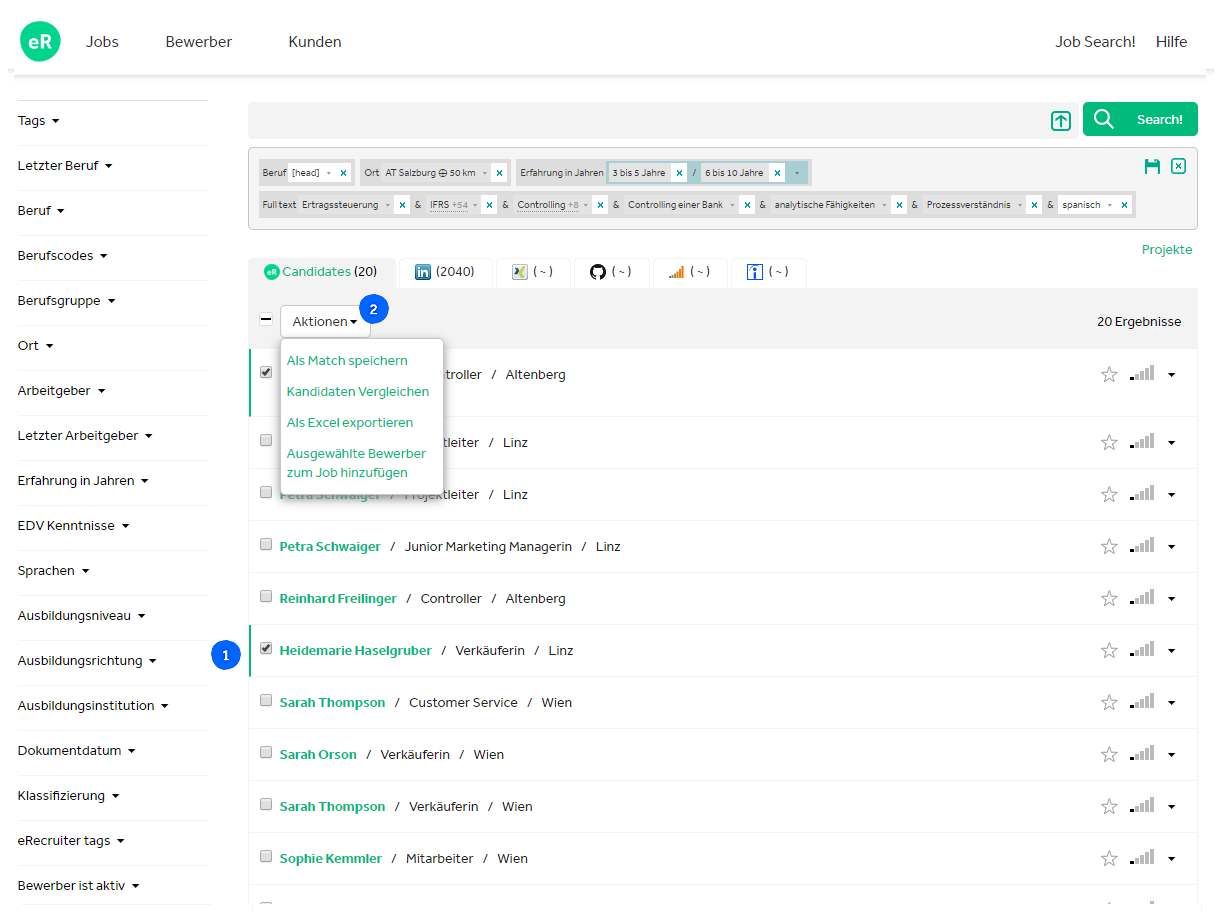Open the row options arrow for Sophie Kemmler
Viewport: 1220px width, 920px height.
coord(1171,859)
